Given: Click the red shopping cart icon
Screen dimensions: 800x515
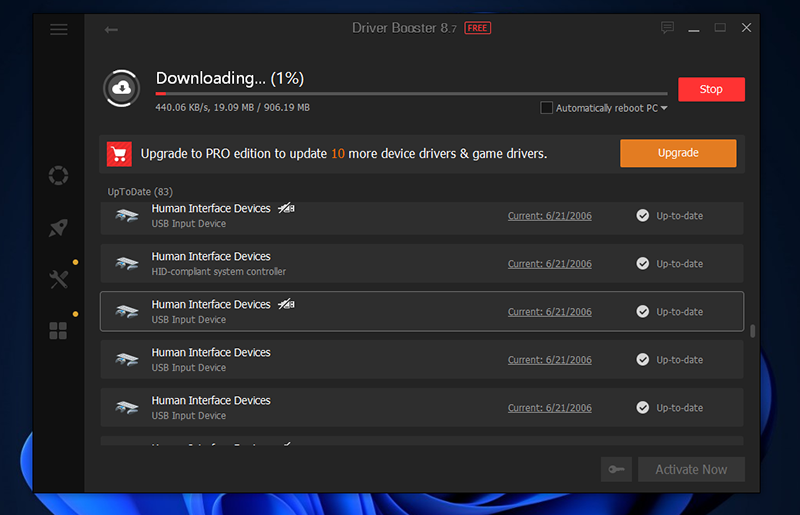Looking at the screenshot, I should (x=120, y=154).
